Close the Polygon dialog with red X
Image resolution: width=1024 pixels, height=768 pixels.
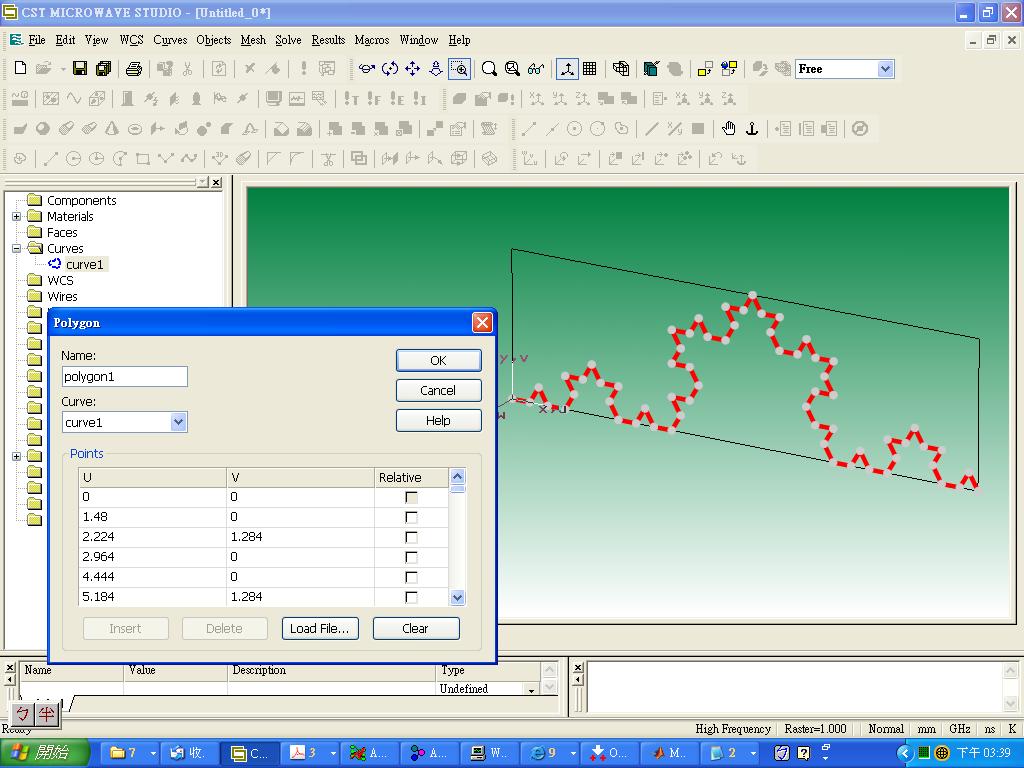[482, 322]
